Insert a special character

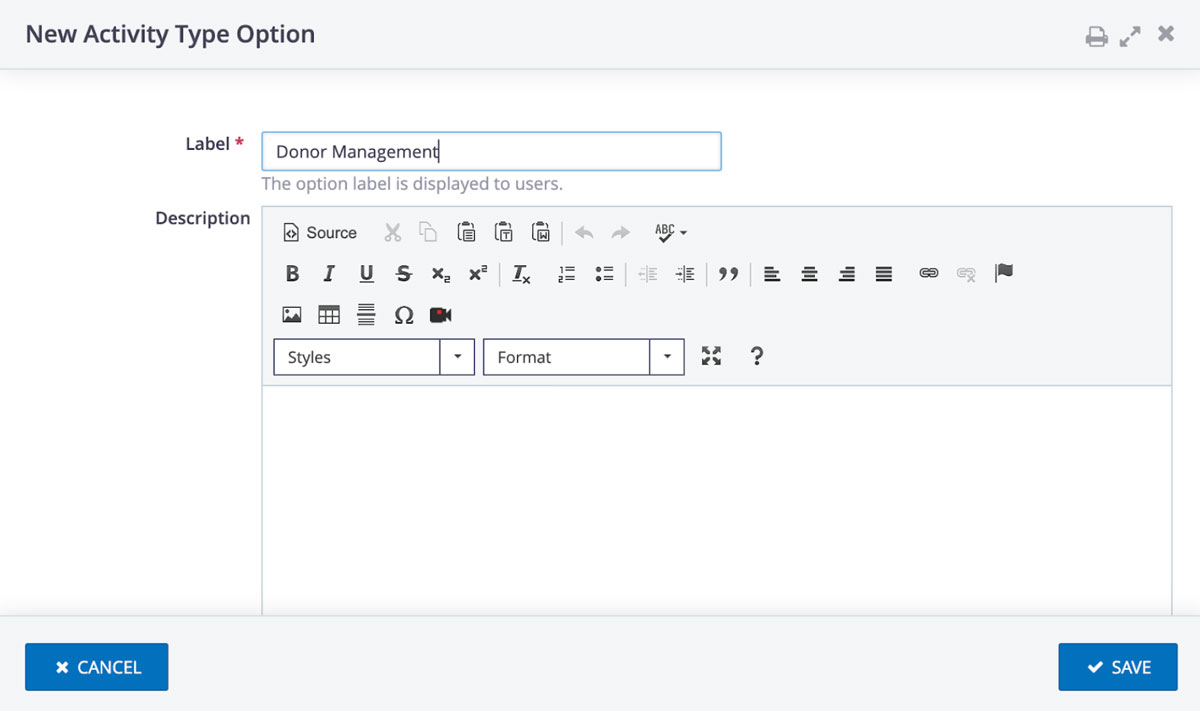click(404, 315)
